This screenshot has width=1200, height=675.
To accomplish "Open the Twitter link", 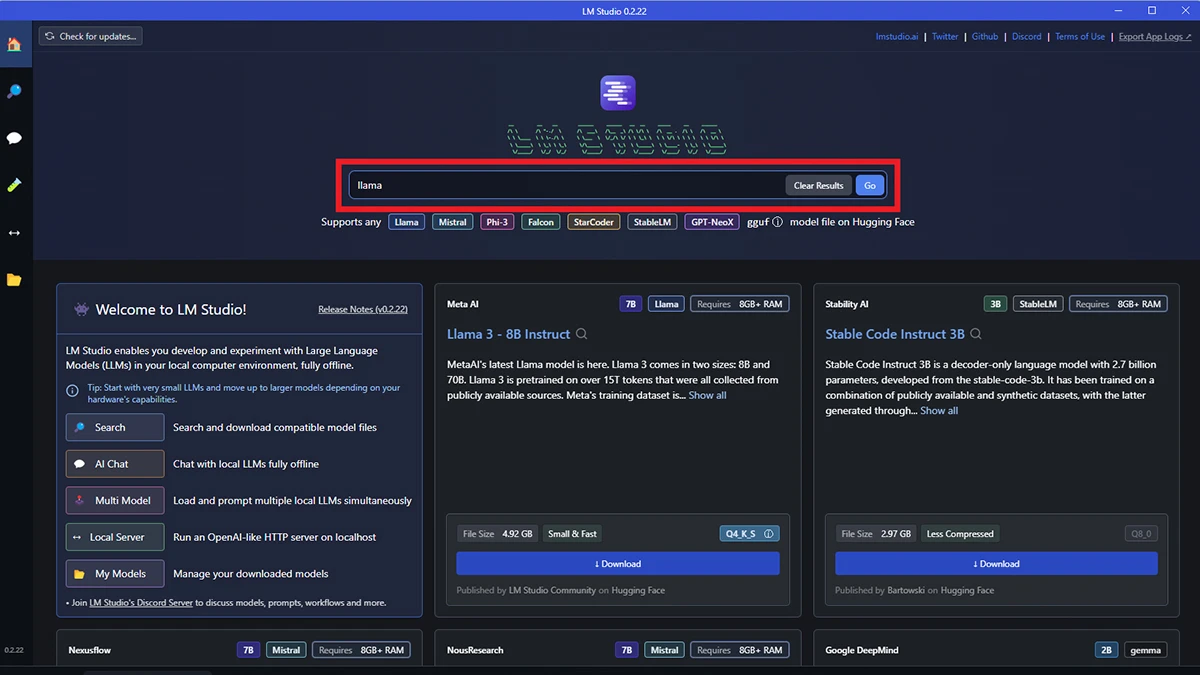I will (945, 37).
